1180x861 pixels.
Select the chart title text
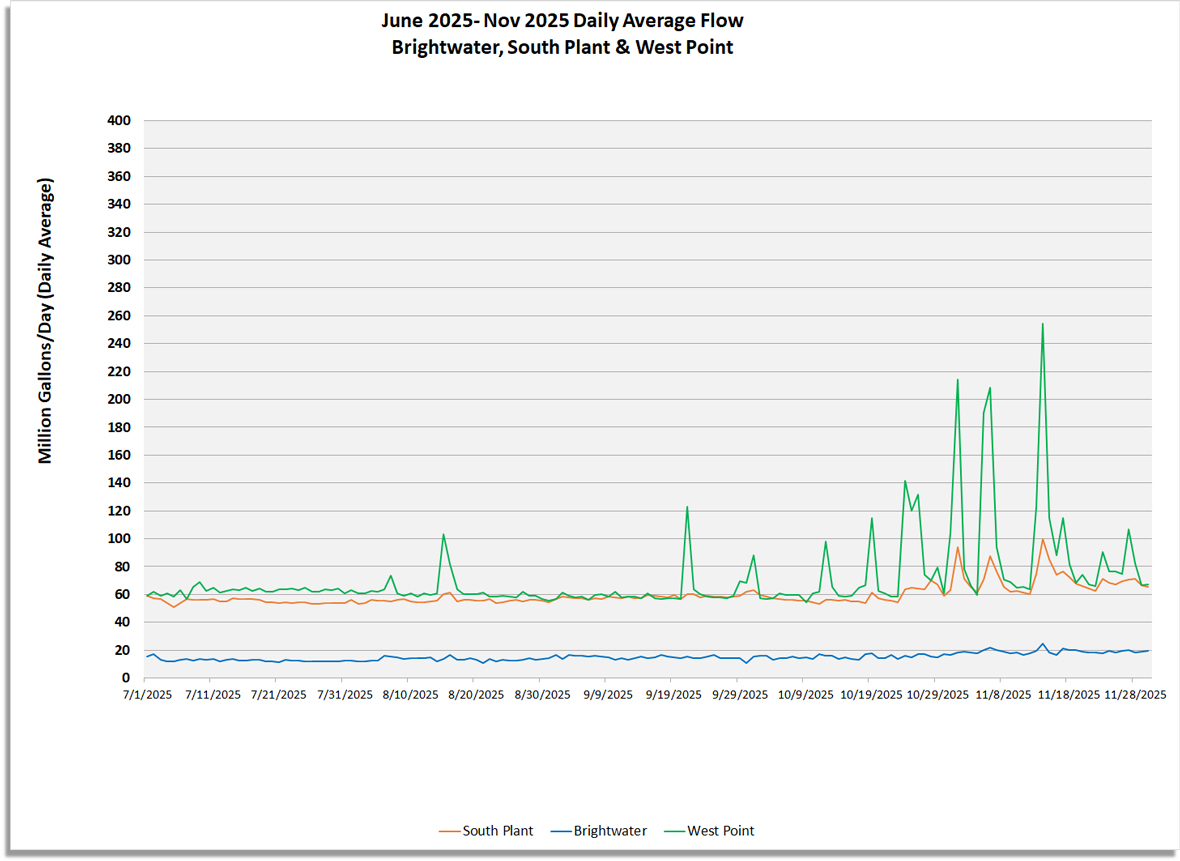560,20
